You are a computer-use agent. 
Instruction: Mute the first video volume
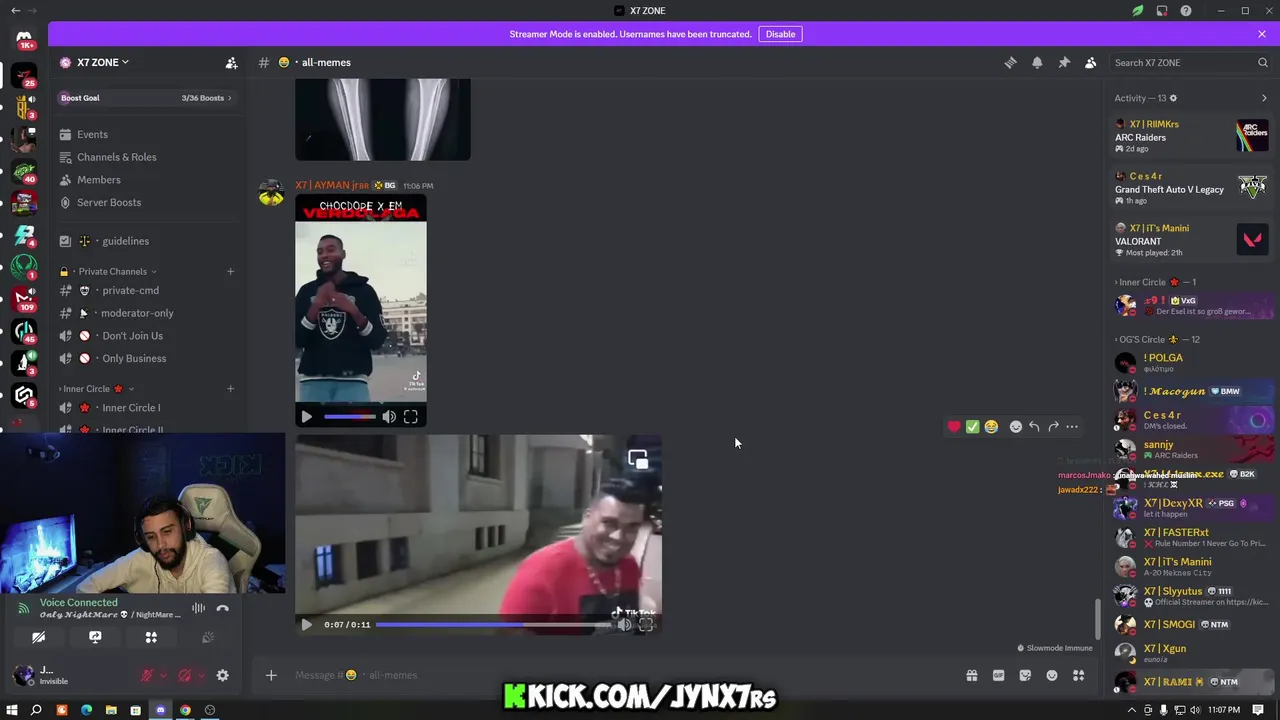[x=389, y=417]
